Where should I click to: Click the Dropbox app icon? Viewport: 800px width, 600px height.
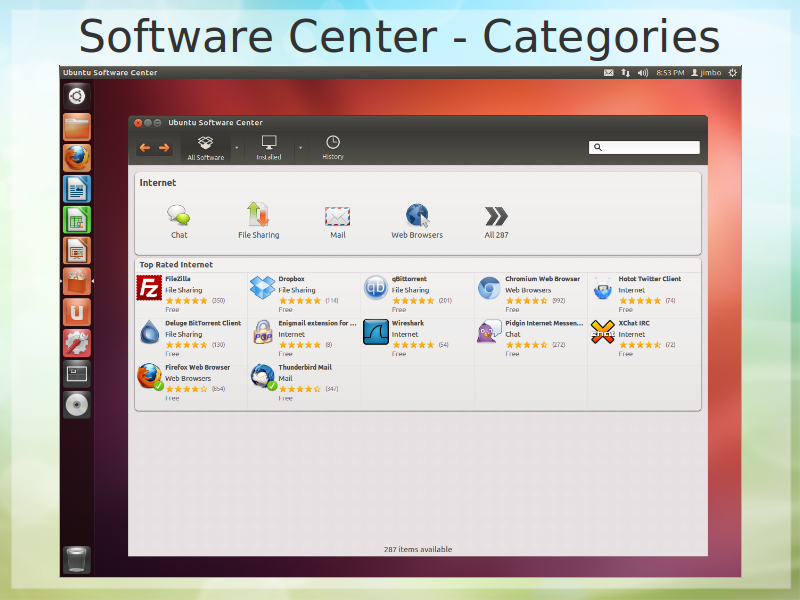[x=263, y=288]
